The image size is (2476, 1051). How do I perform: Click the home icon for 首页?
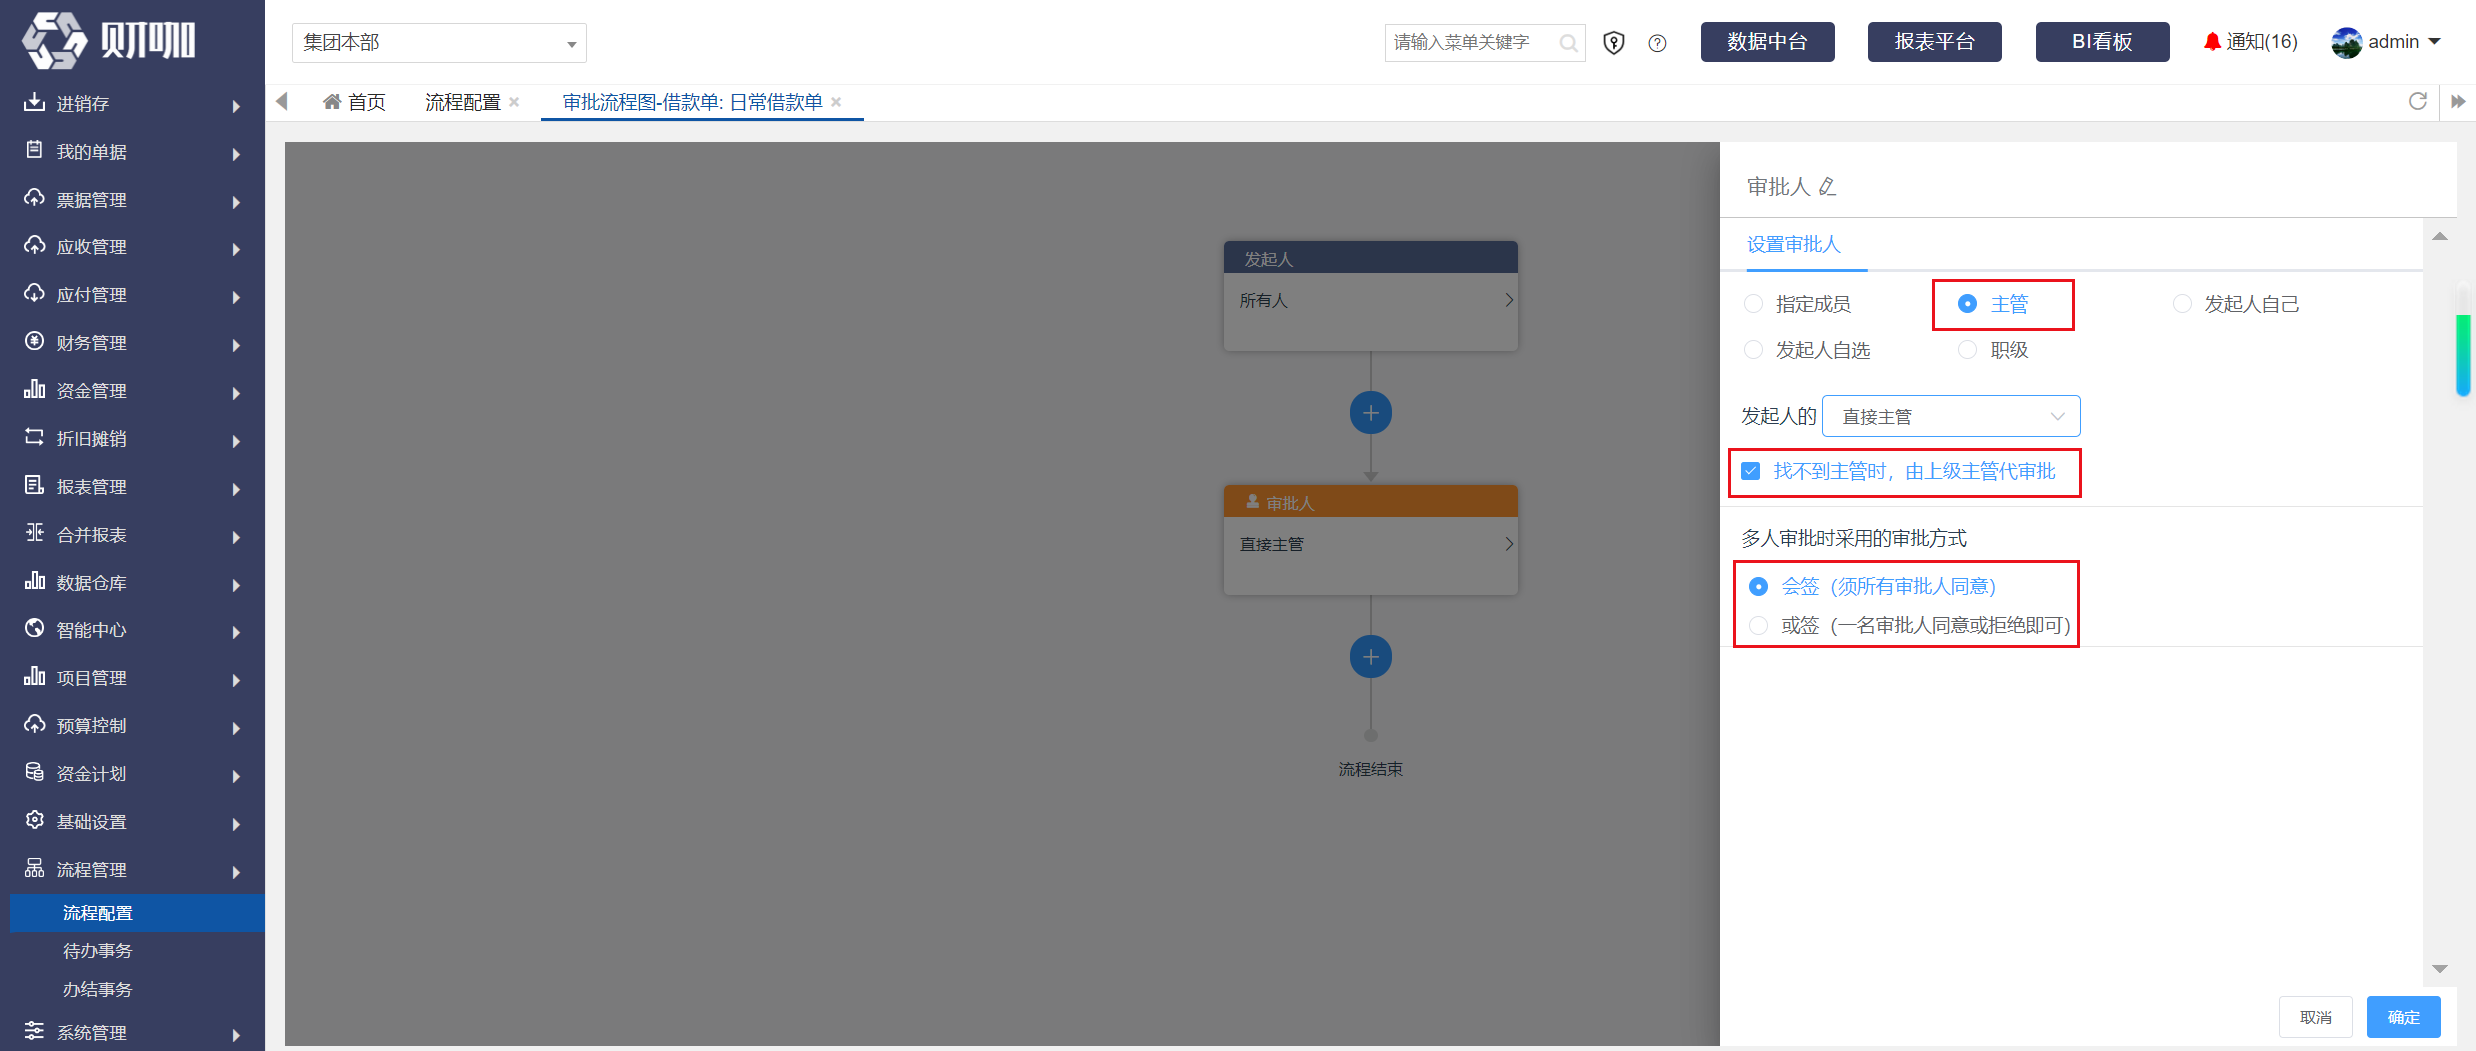pos(332,102)
